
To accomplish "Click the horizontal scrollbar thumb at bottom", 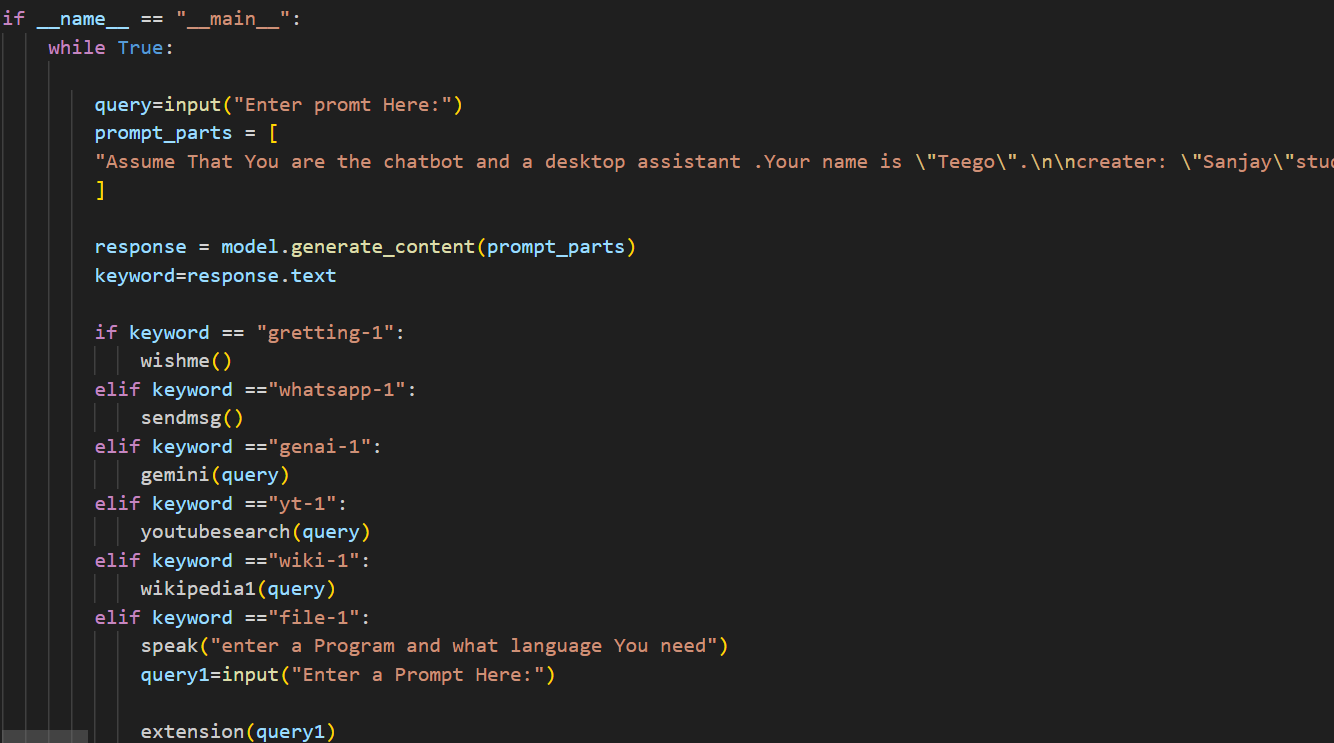I will (x=44, y=737).
